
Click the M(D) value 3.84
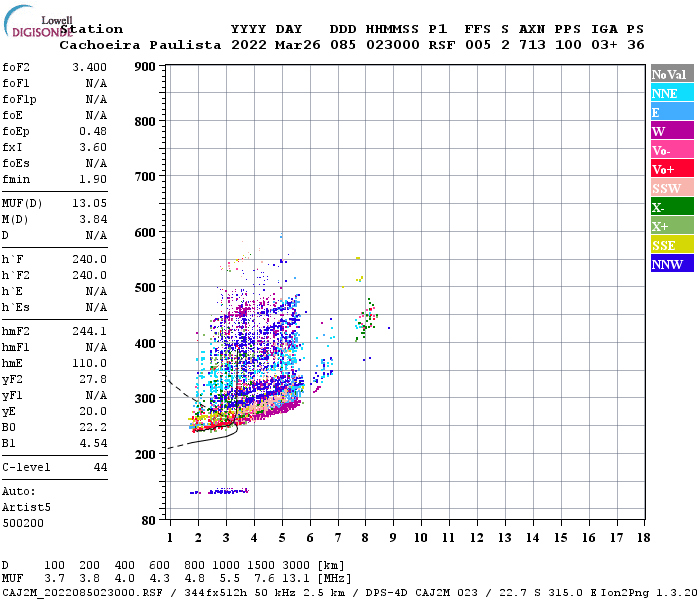[x=93, y=220]
